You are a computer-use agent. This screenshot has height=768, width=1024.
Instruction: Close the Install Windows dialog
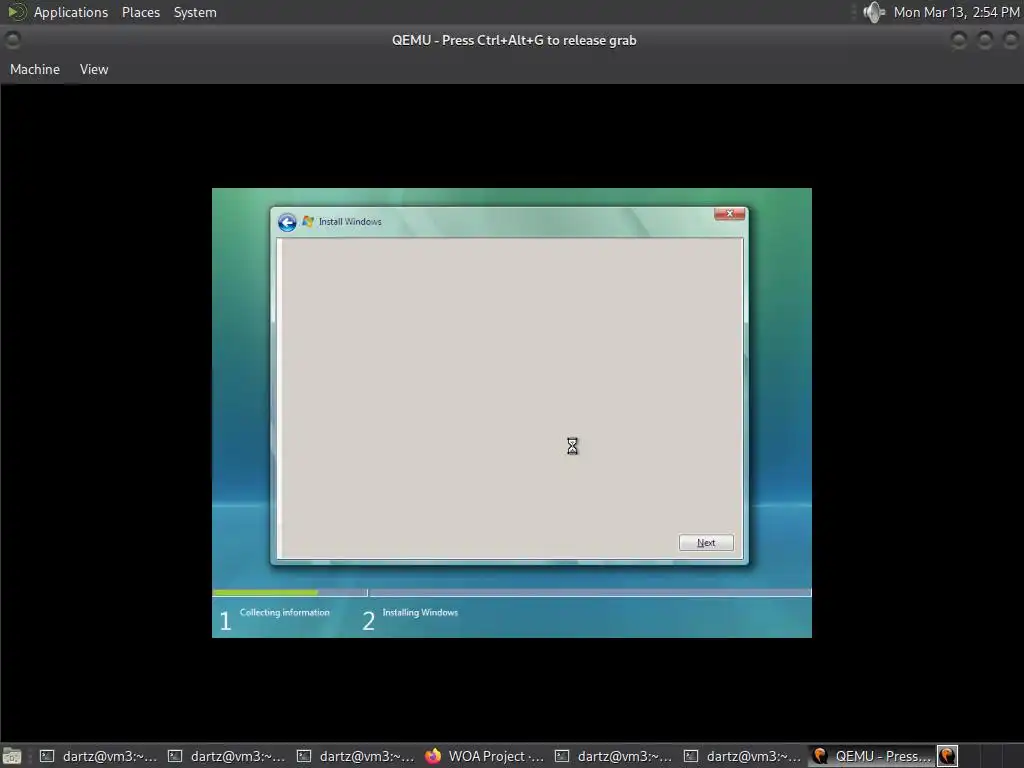[729, 214]
